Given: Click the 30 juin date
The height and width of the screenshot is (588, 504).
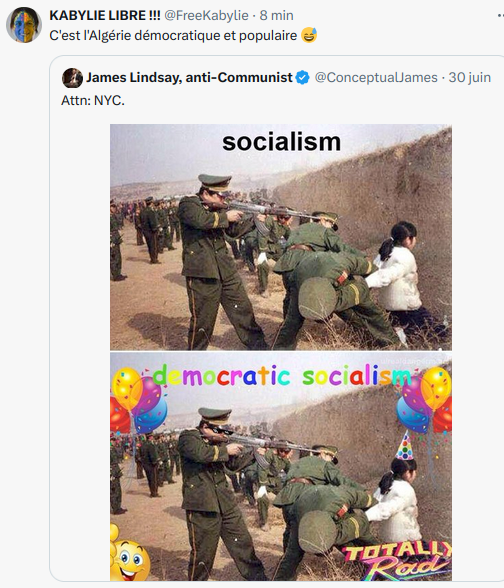Looking at the screenshot, I should pos(470,78).
